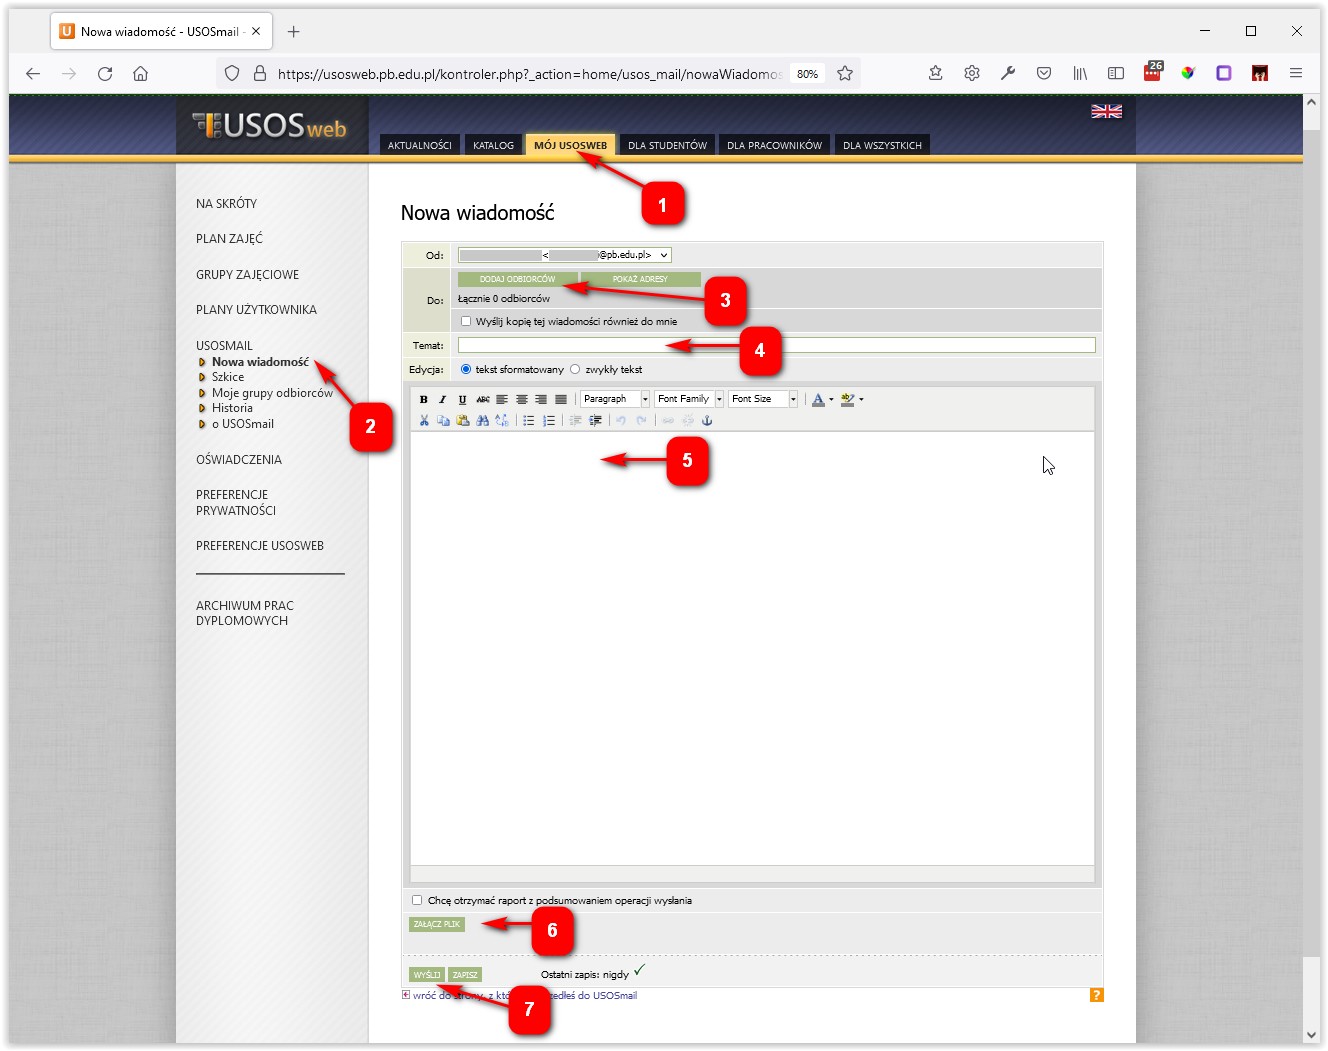Open PLAN ZAJĘĆ in the sidebar
Viewport: 1328px width, 1051px height.
229,239
